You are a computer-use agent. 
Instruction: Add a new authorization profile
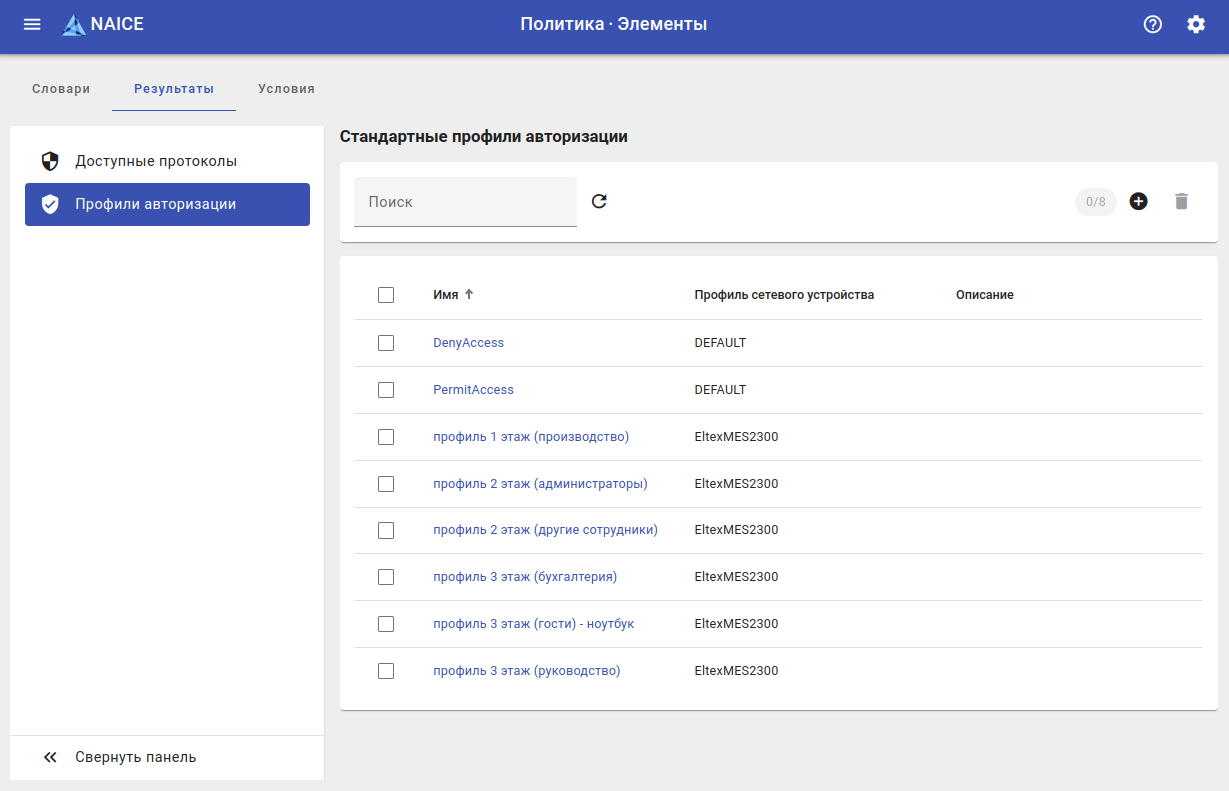pyautogui.click(x=1138, y=201)
